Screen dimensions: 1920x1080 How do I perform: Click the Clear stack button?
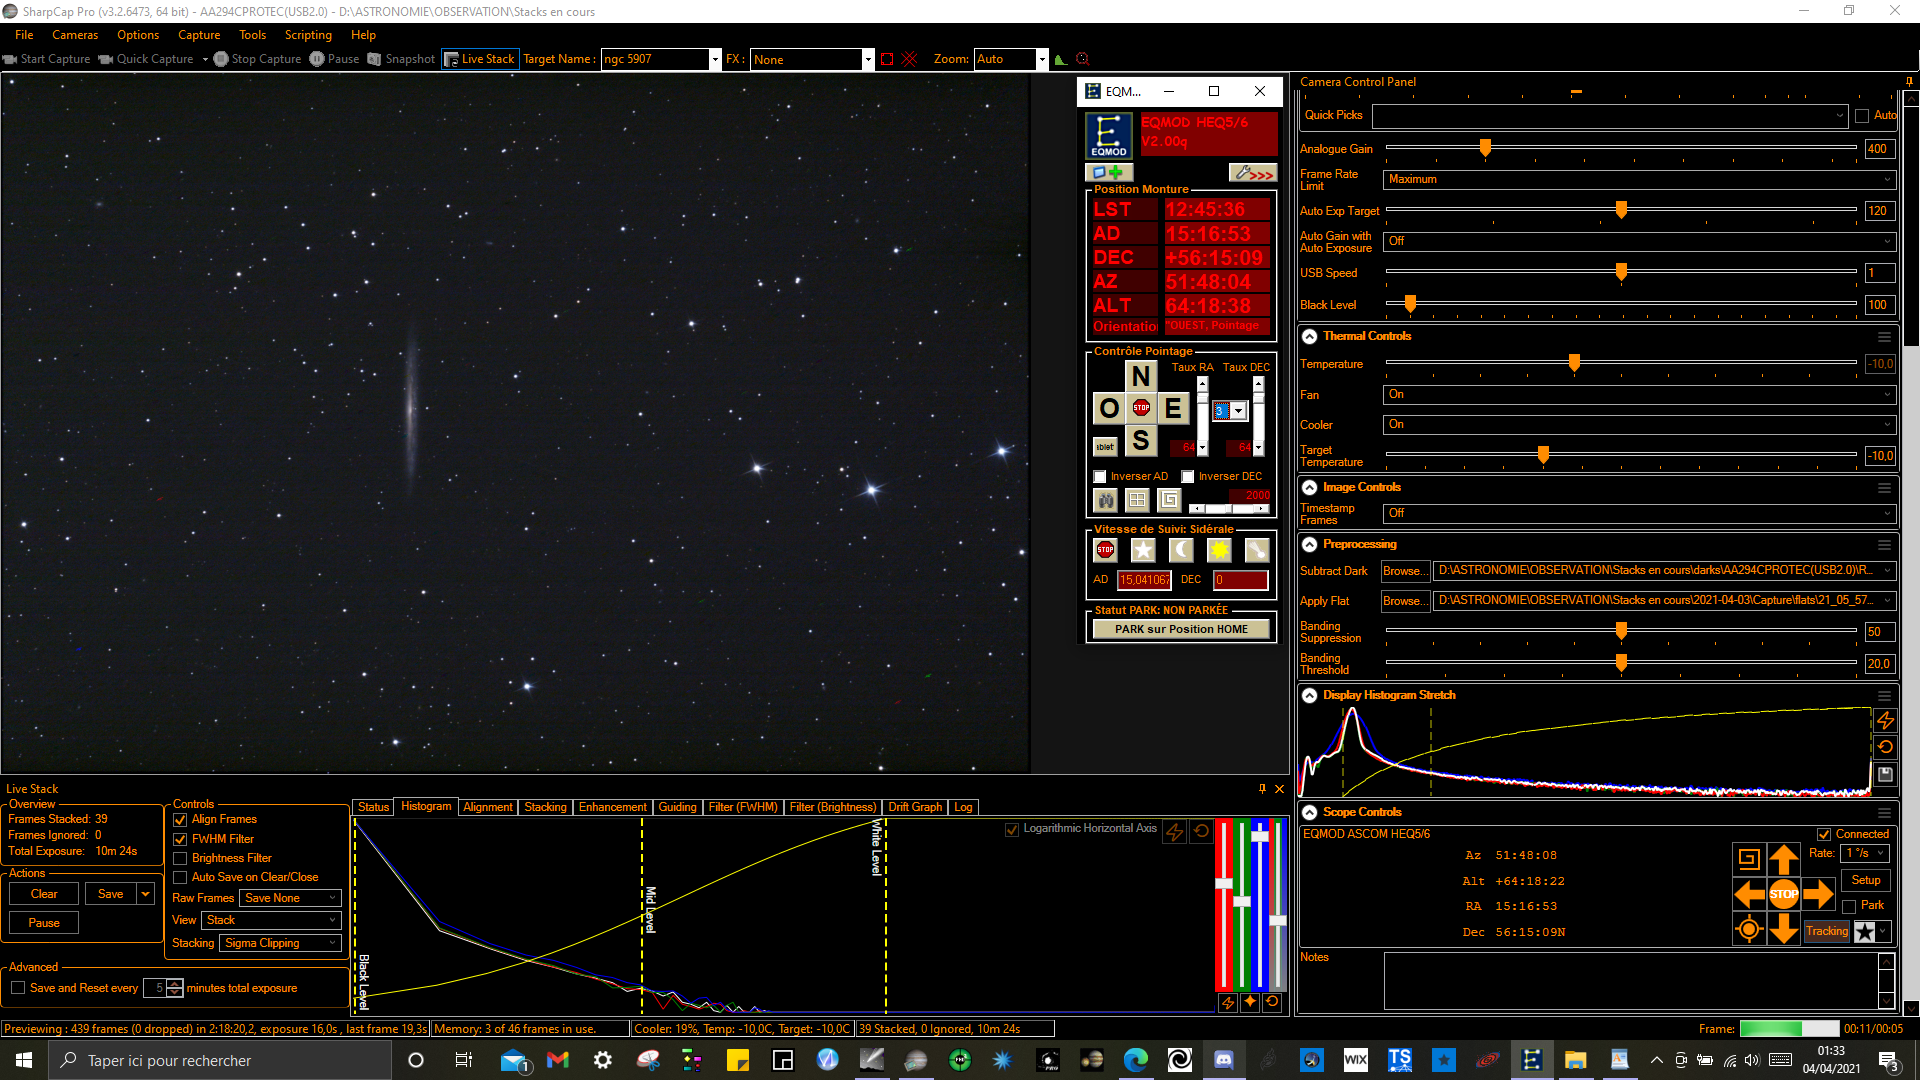(x=44, y=894)
